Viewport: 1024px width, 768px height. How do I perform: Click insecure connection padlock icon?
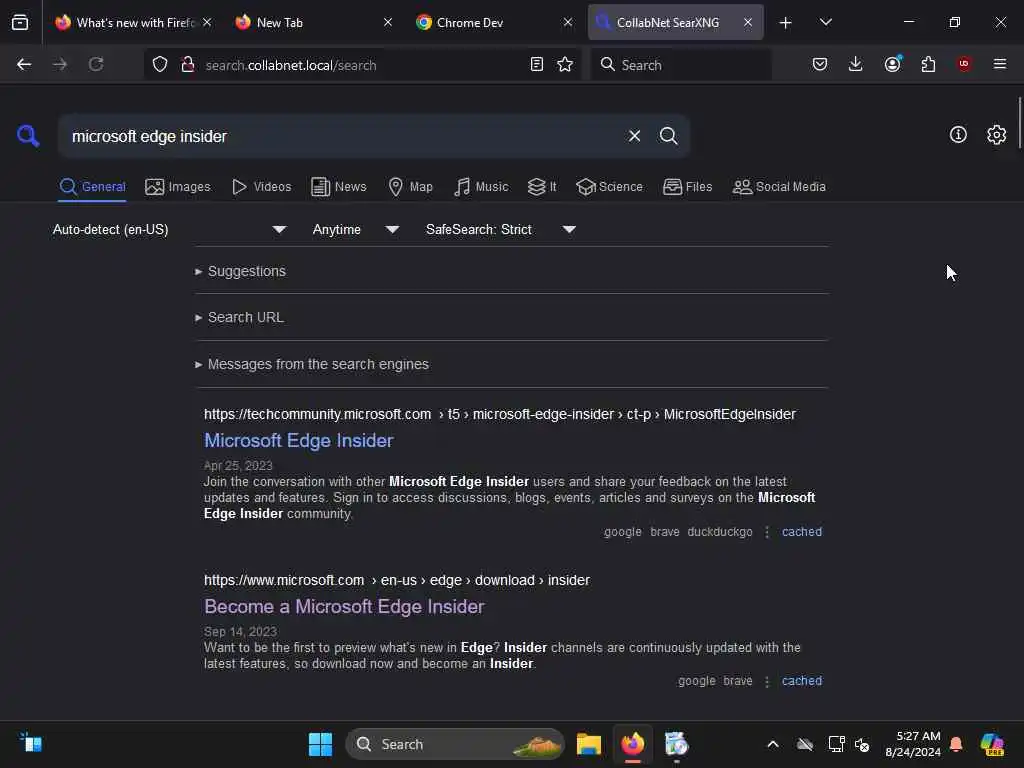(188, 64)
